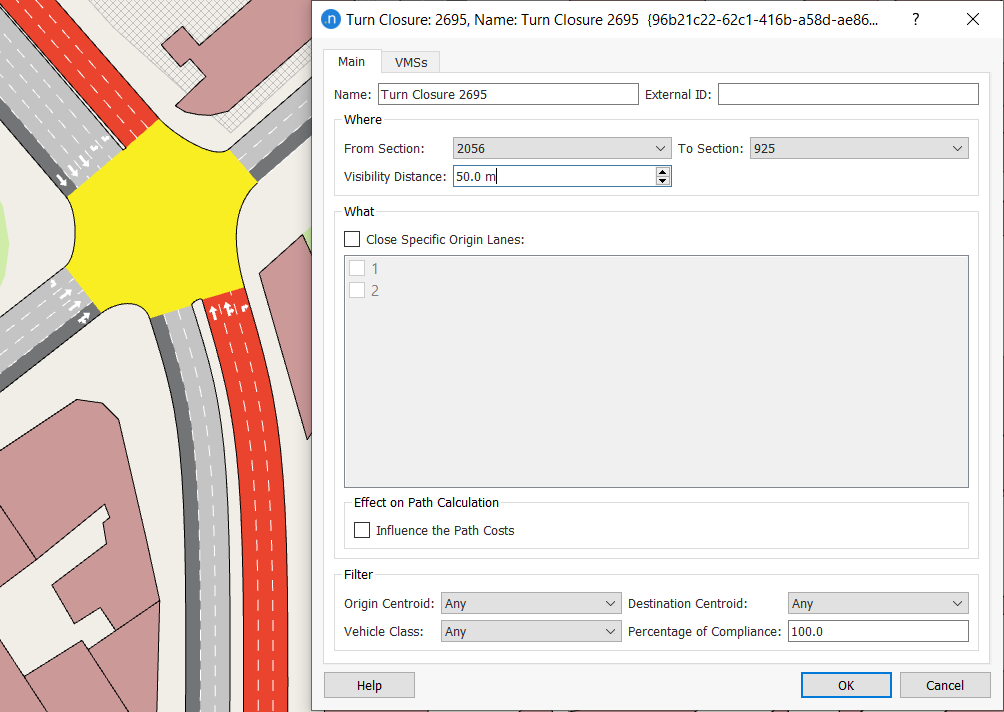The width and height of the screenshot is (1004, 712).
Task: Expand the Vehicle Class dropdown
Action: point(531,631)
